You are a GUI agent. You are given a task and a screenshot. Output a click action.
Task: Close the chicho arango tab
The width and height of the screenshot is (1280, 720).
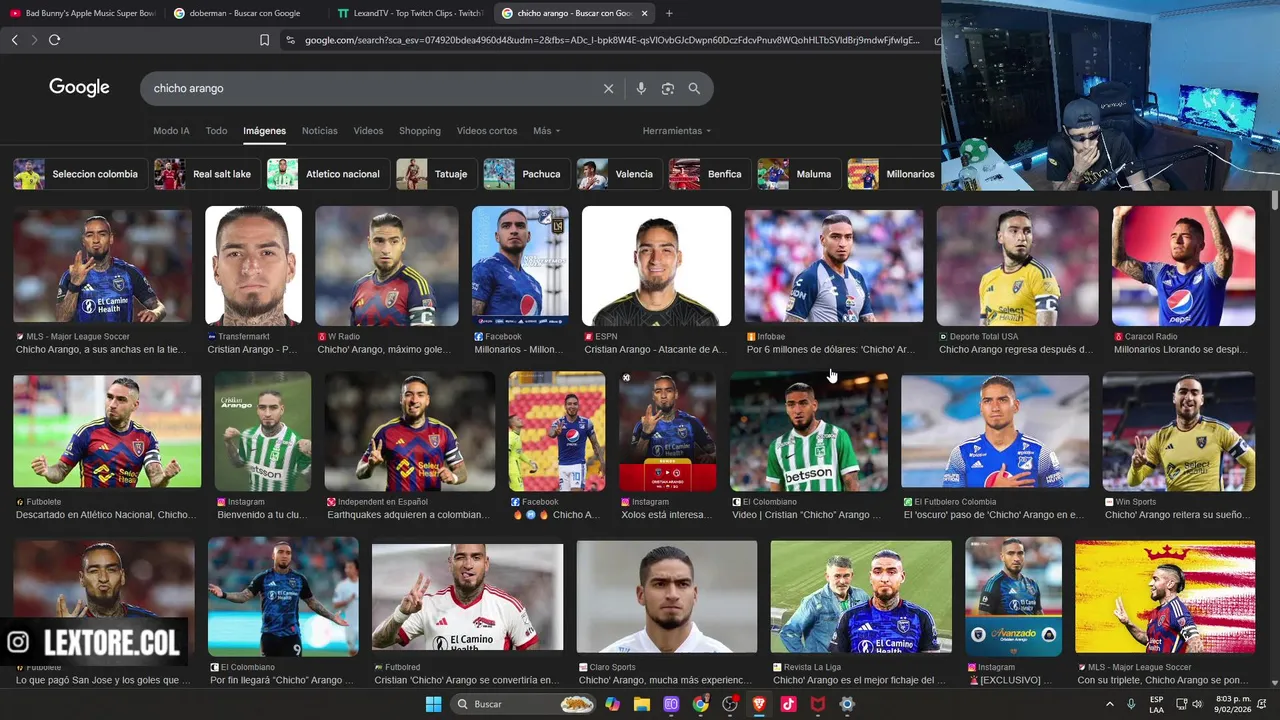(x=644, y=13)
